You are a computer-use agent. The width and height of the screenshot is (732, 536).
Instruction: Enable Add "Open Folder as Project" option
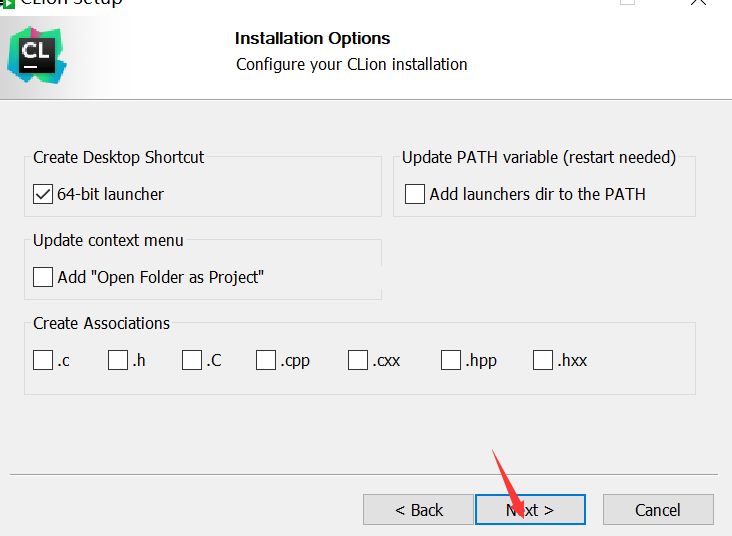point(43,277)
